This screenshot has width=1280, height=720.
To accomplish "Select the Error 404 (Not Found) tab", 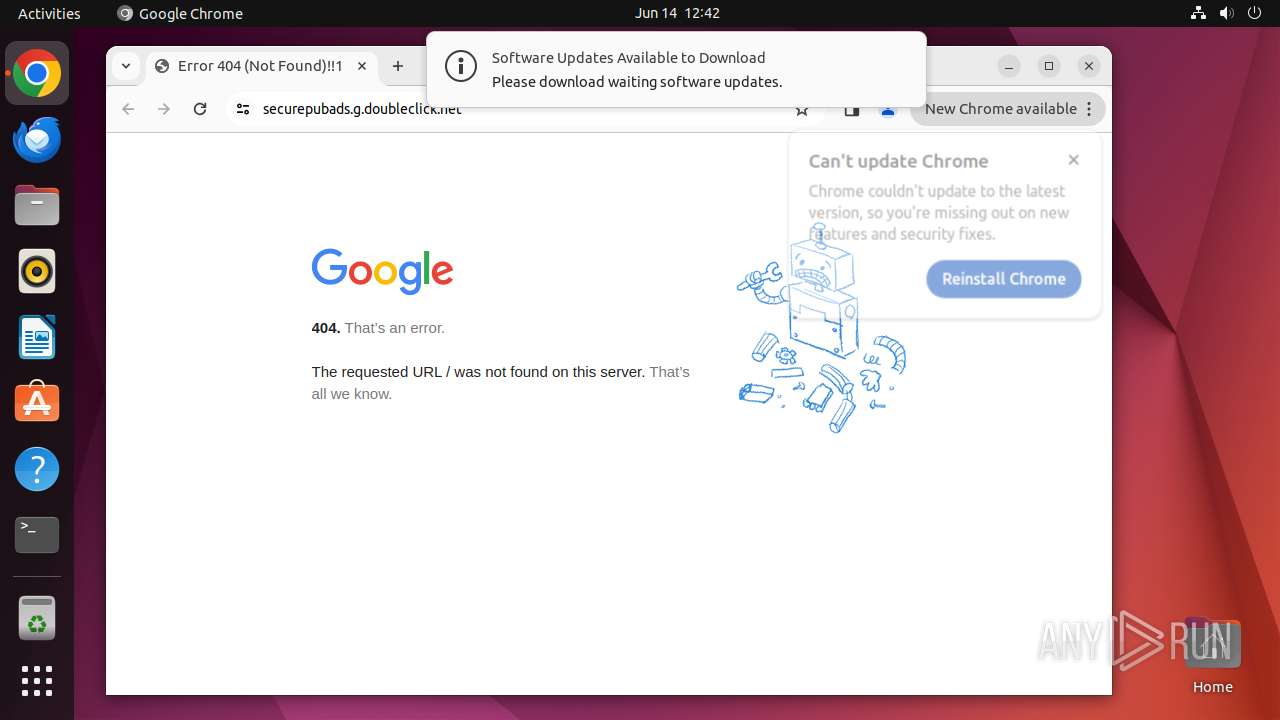I will click(262, 66).
